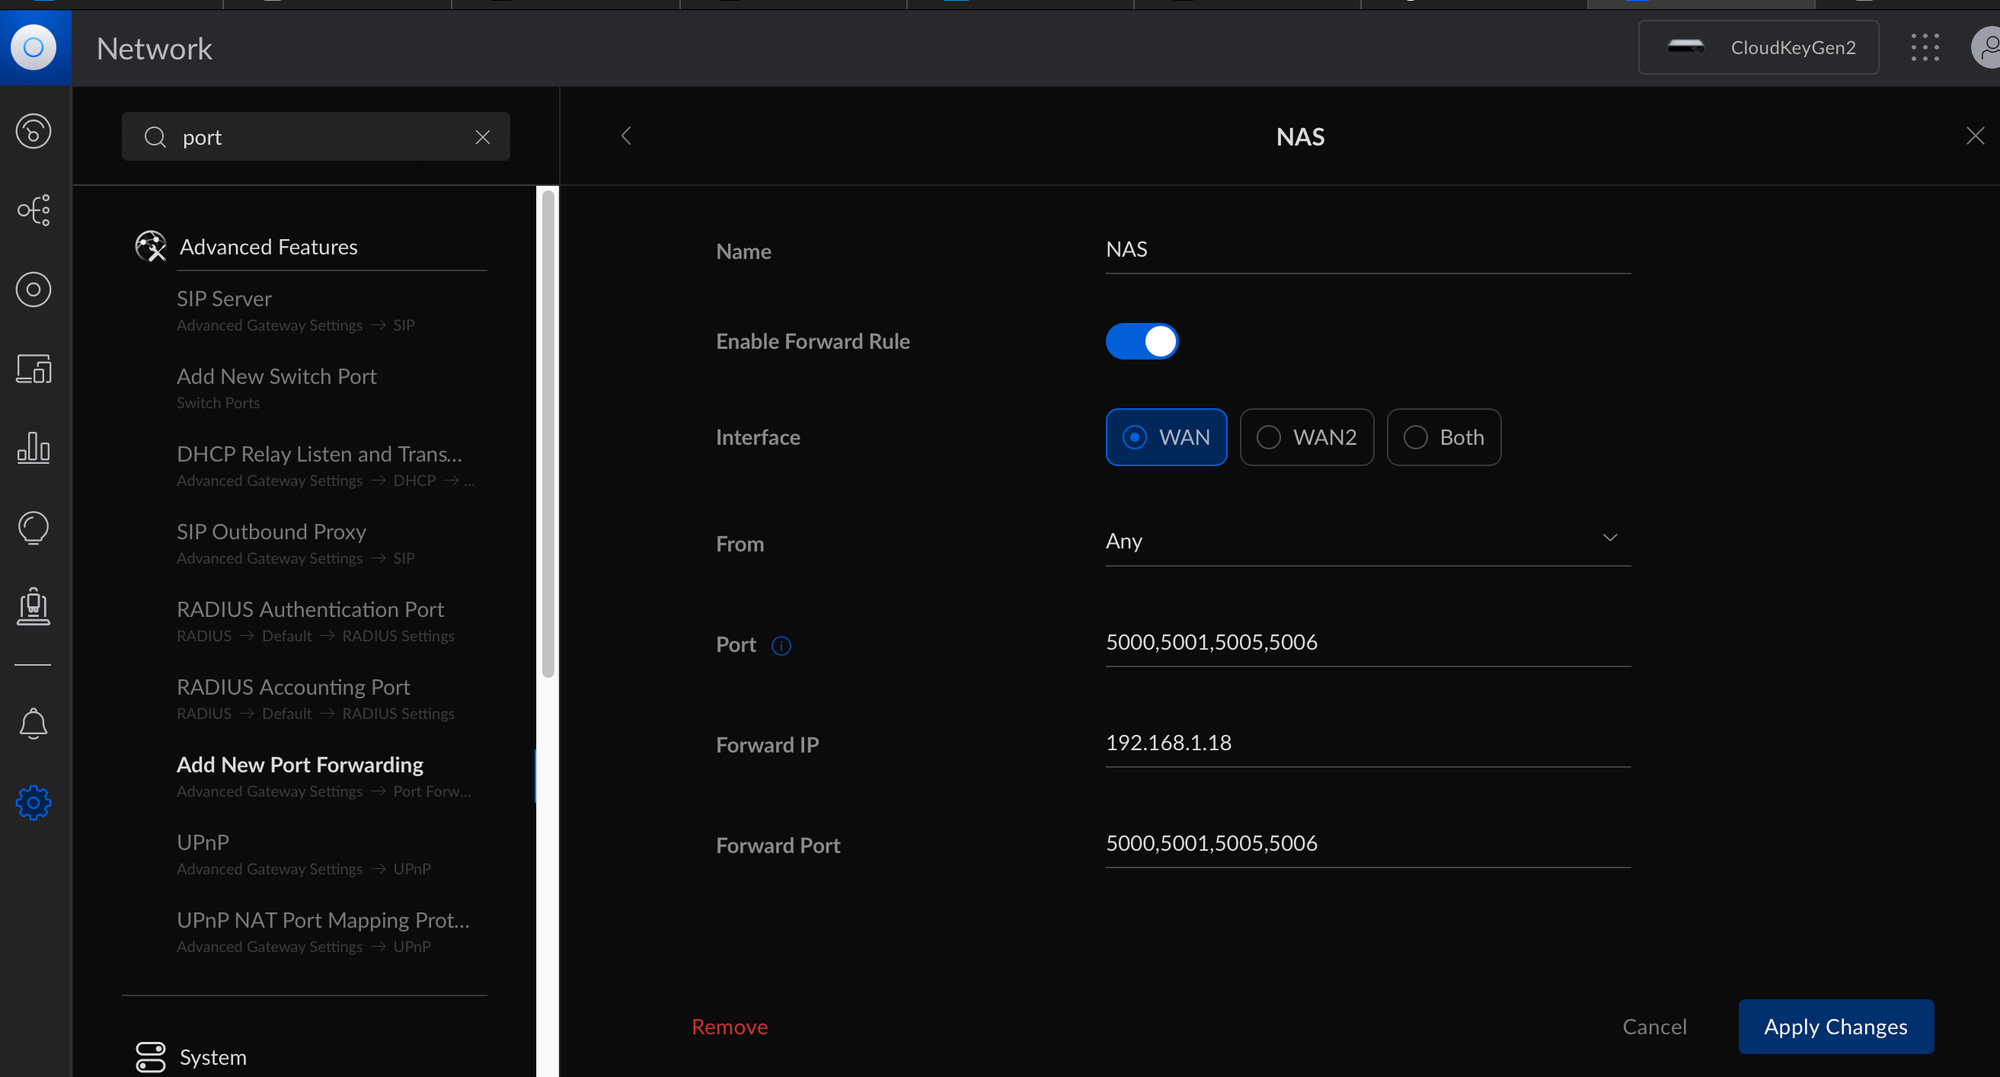Screen dimensions: 2000x1077
Task: Open the Dashboard speedometer icon in sidebar
Action: 35,131
